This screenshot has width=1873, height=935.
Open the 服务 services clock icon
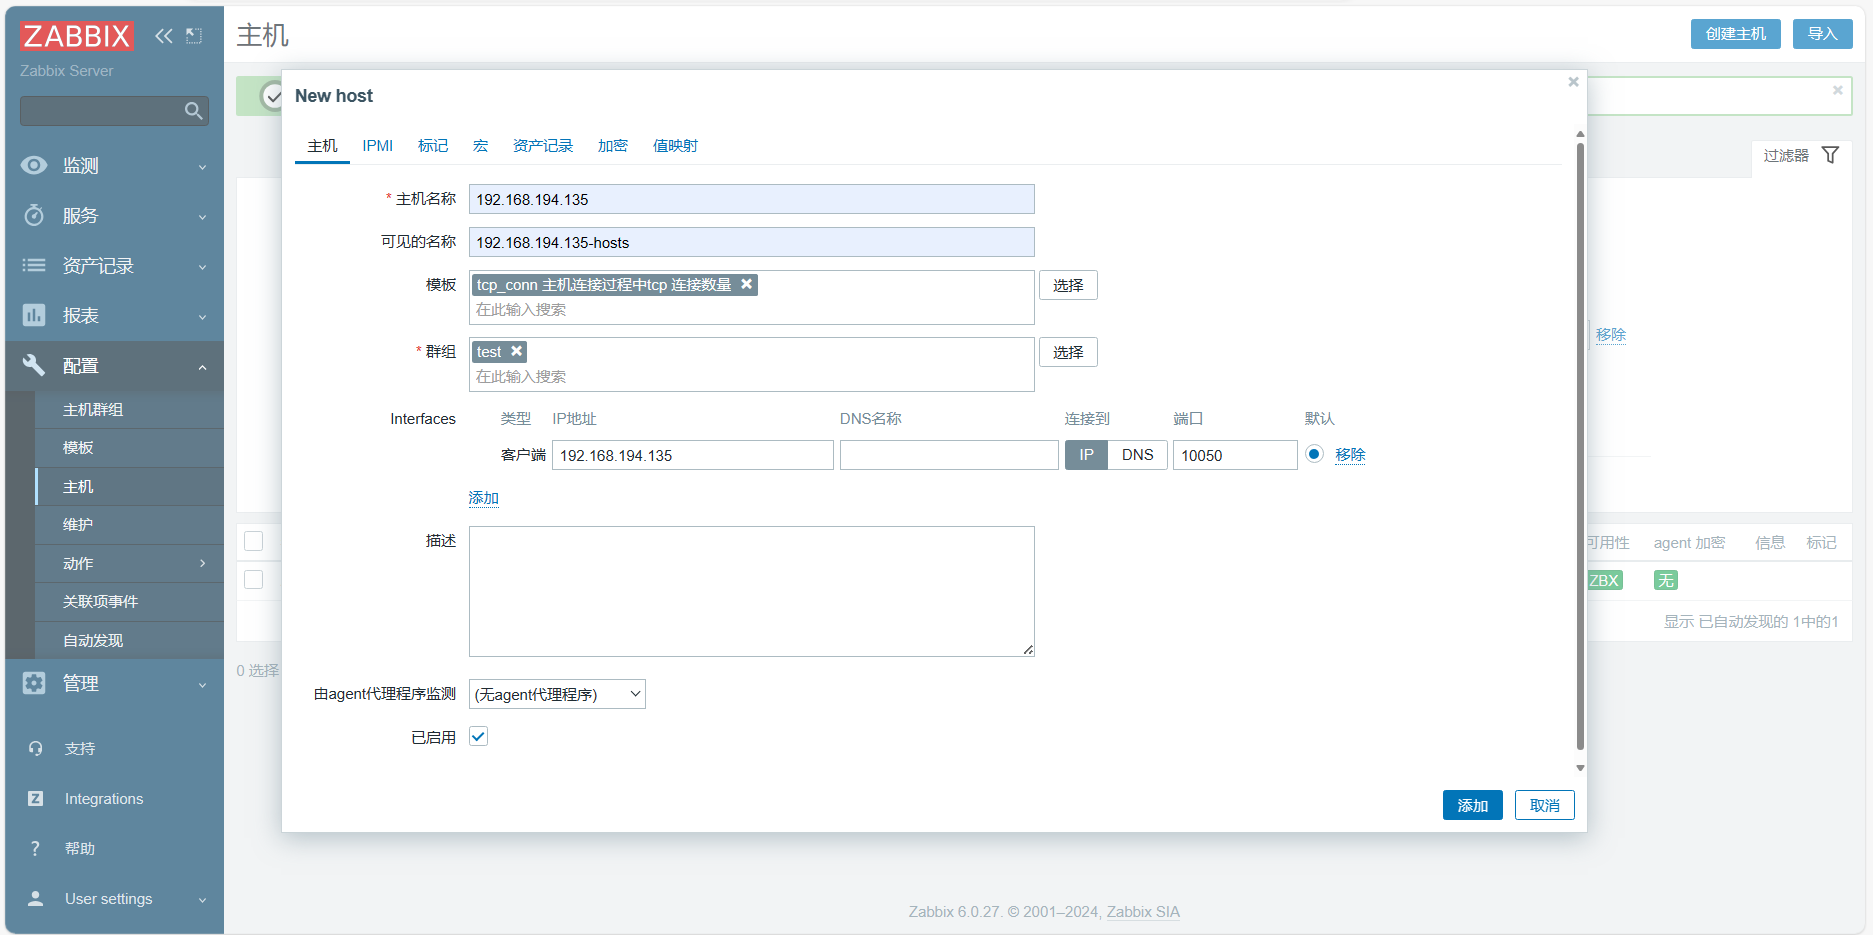tap(34, 215)
